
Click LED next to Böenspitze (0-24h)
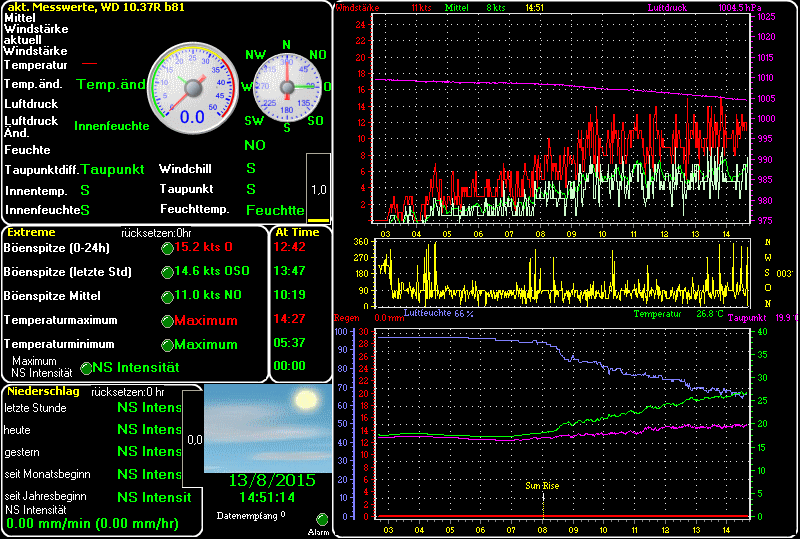[167, 247]
